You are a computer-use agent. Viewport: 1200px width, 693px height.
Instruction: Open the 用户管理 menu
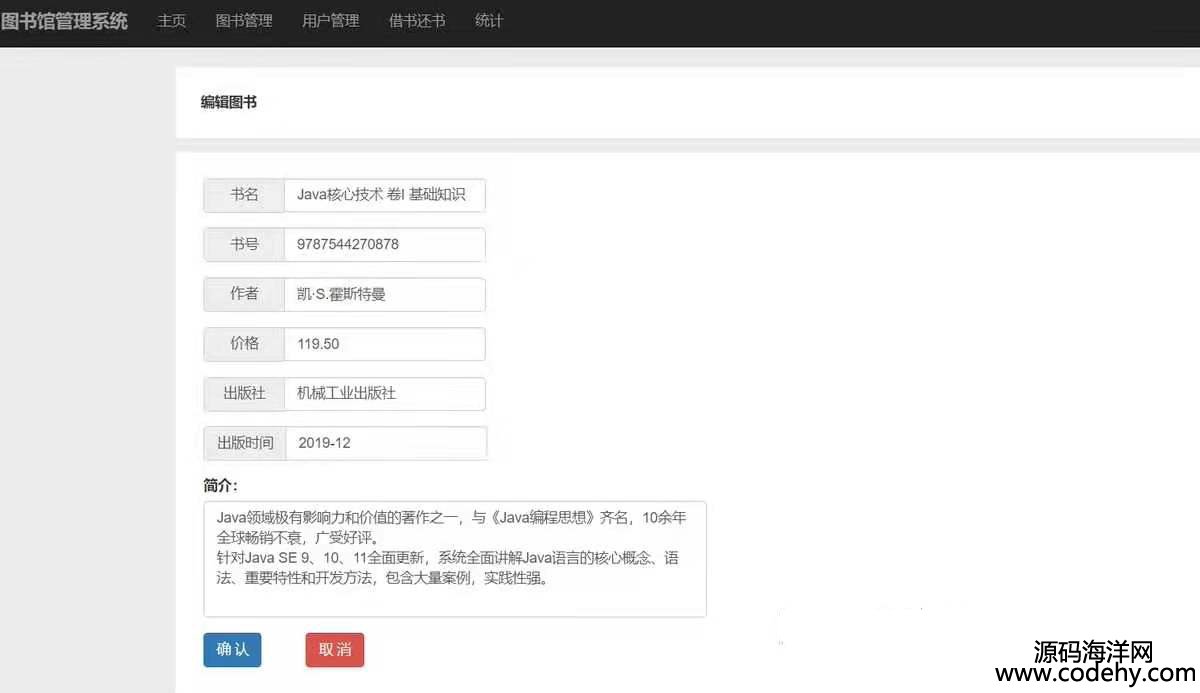pyautogui.click(x=330, y=21)
